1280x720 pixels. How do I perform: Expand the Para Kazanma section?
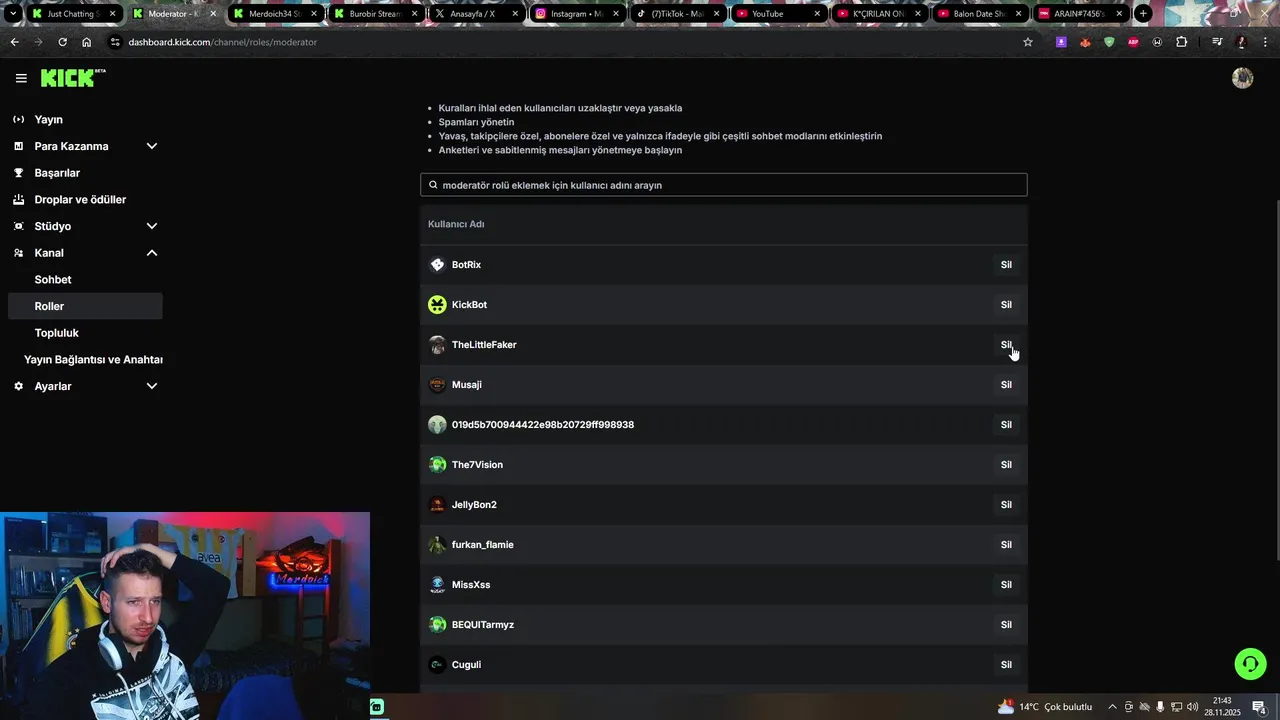tap(85, 146)
